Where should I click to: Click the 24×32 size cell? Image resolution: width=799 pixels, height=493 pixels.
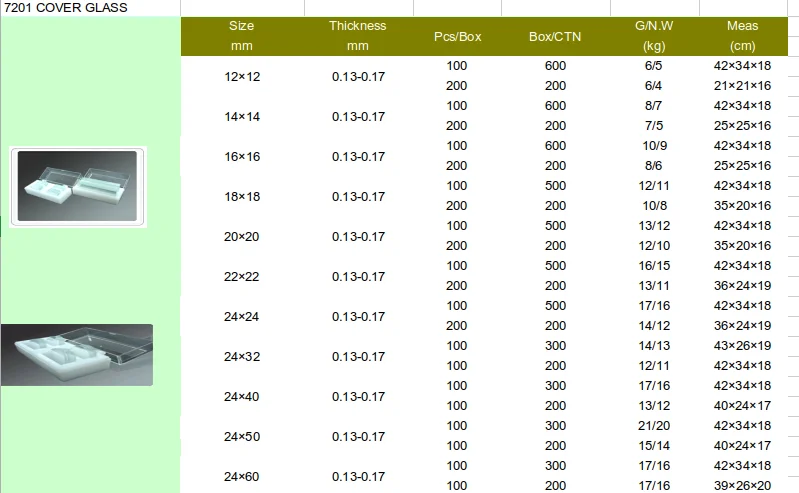click(x=241, y=357)
